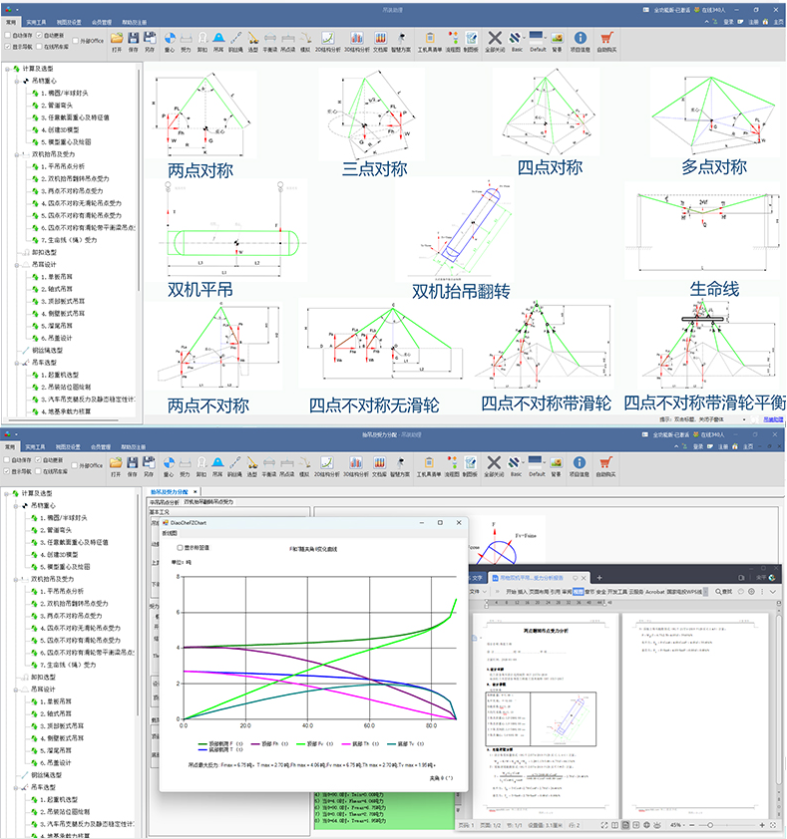Open 2D structure analysis chart icon in upper toolbar
787x839 pixels.
(x=327, y=38)
